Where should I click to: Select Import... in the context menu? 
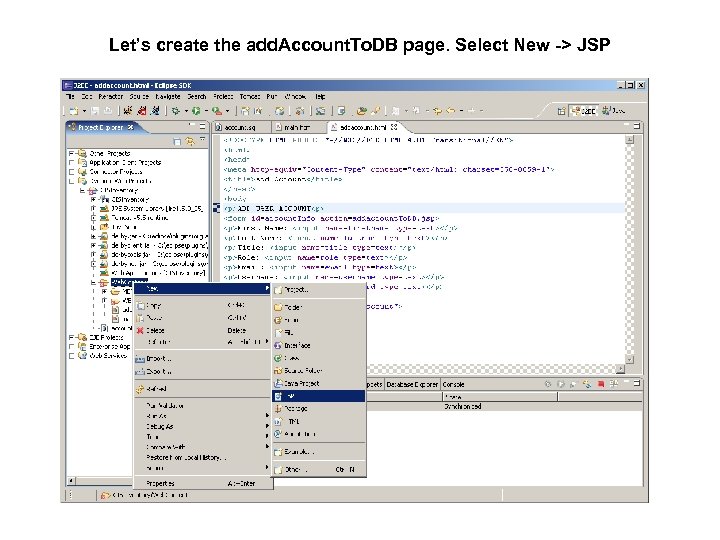tap(202, 359)
